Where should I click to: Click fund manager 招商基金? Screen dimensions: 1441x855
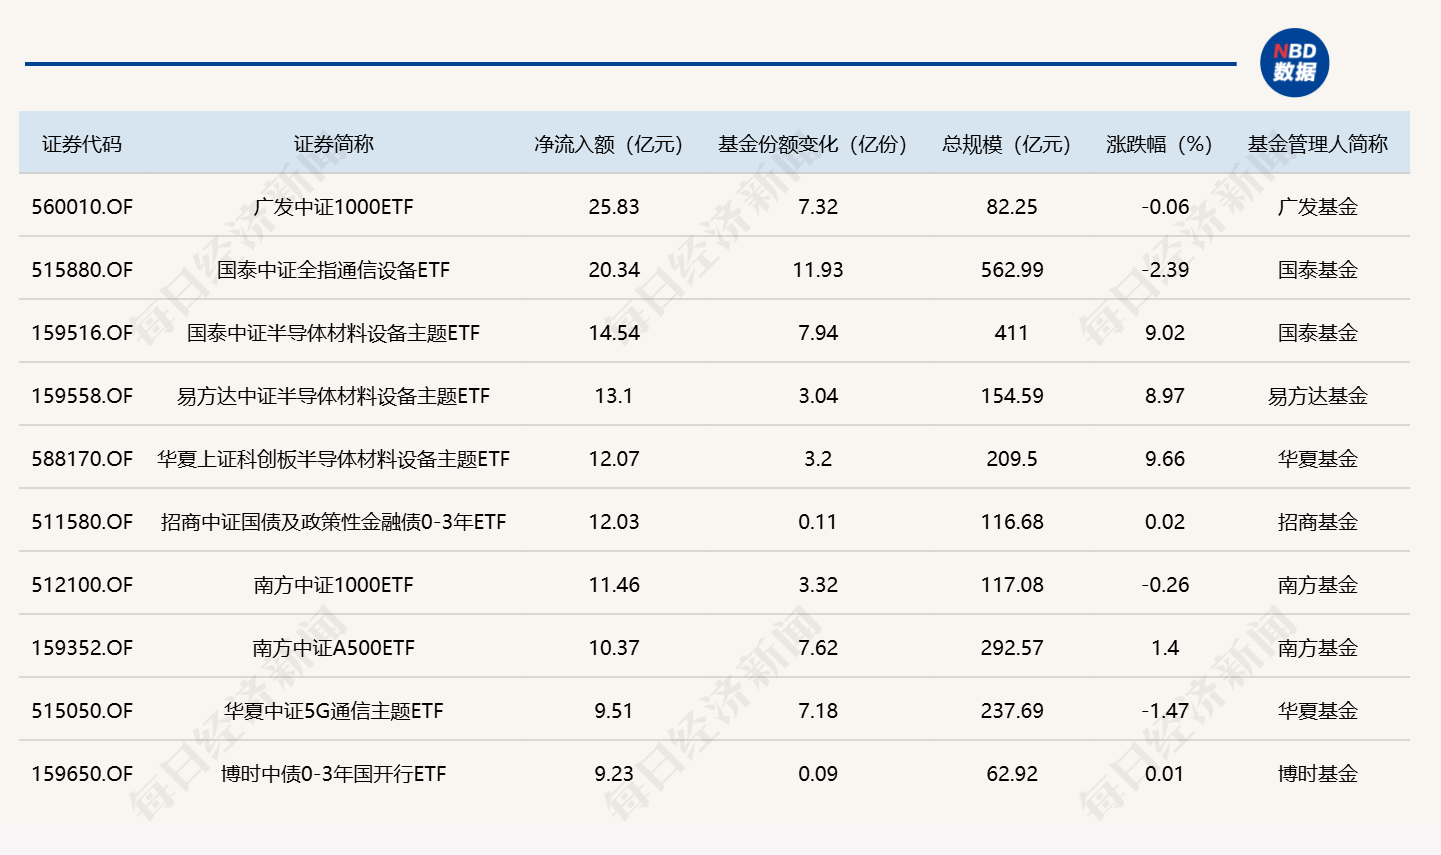(x=1318, y=522)
